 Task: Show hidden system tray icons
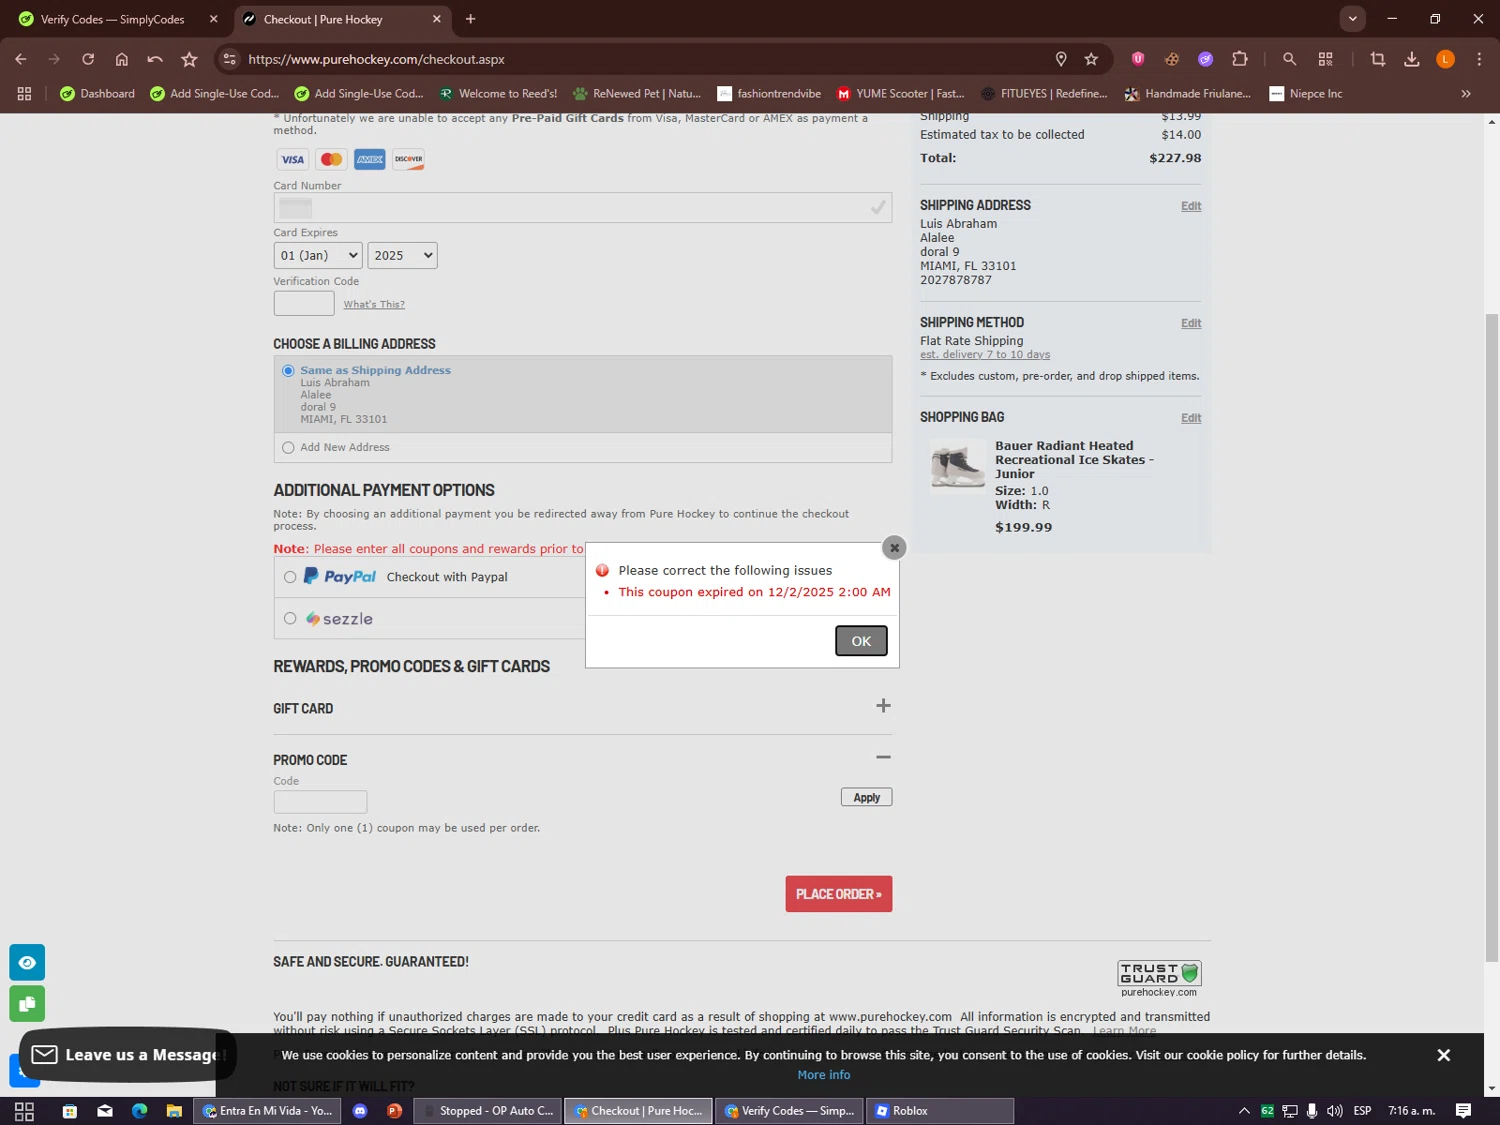(x=1244, y=1111)
